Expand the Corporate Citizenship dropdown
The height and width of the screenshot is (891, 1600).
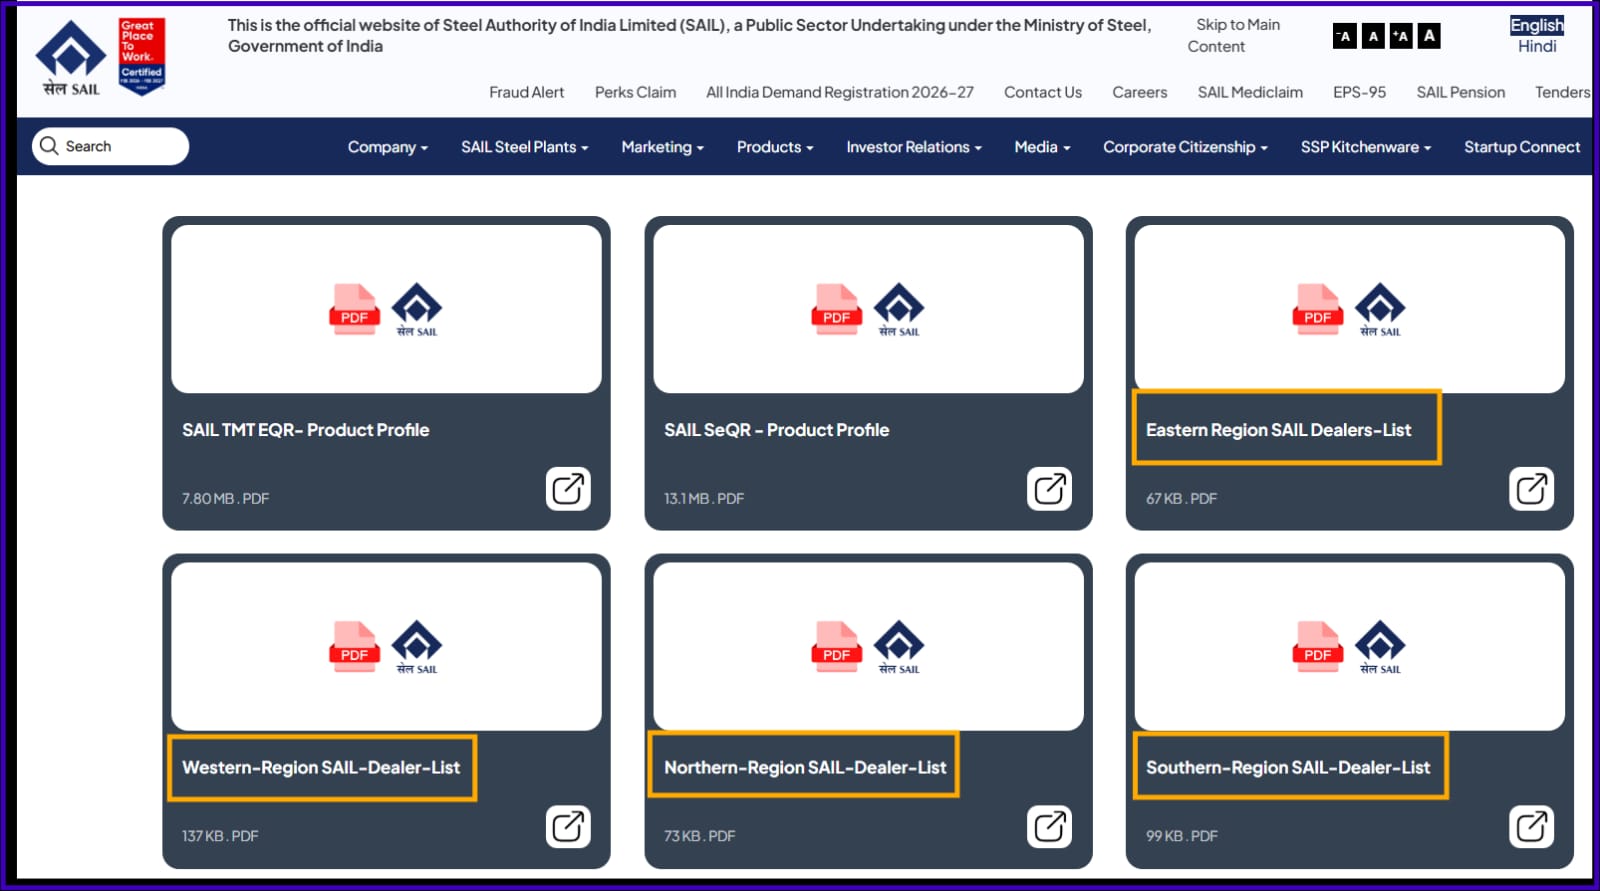pos(1186,147)
